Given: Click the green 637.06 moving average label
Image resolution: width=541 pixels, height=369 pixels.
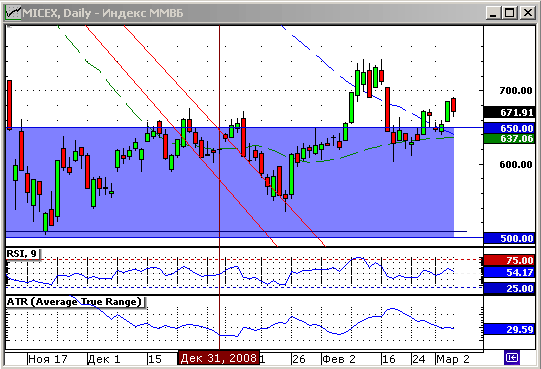Looking at the screenshot, I should pos(509,139).
